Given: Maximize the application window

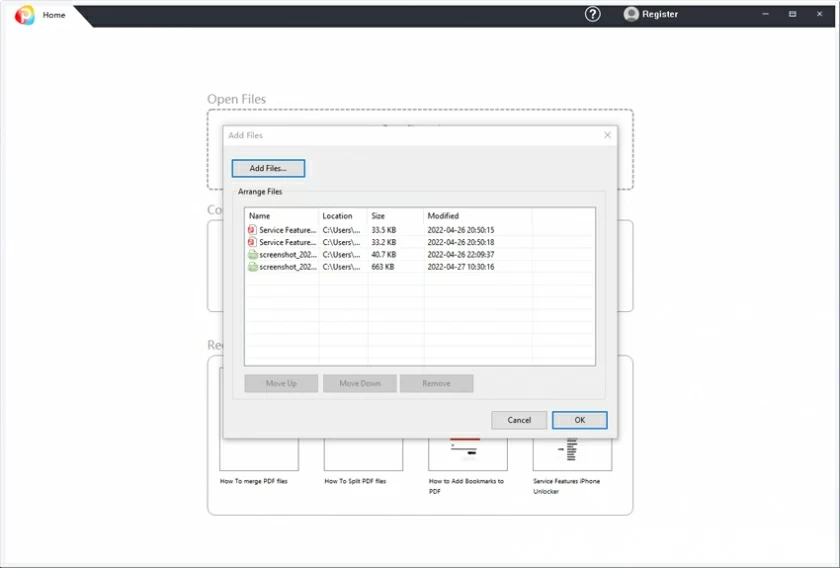Looking at the screenshot, I should tap(792, 14).
